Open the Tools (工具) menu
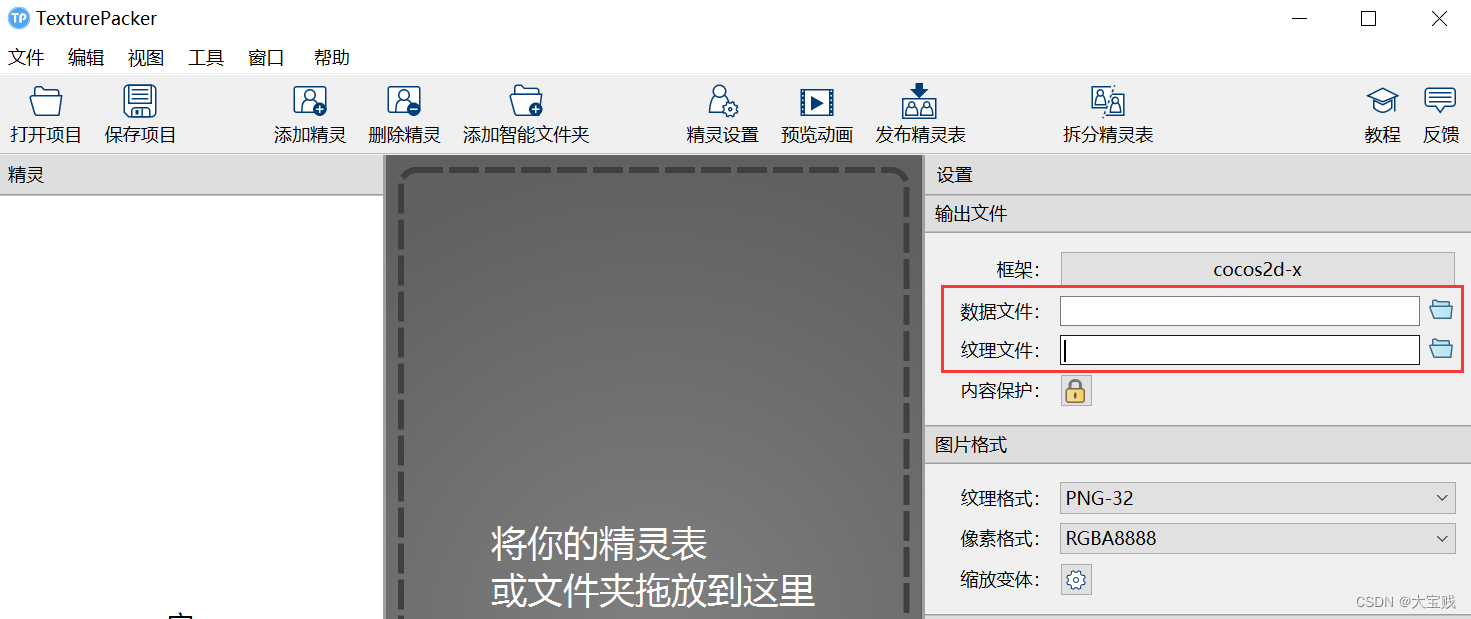Image resolution: width=1471 pixels, height=619 pixels. tap(206, 58)
